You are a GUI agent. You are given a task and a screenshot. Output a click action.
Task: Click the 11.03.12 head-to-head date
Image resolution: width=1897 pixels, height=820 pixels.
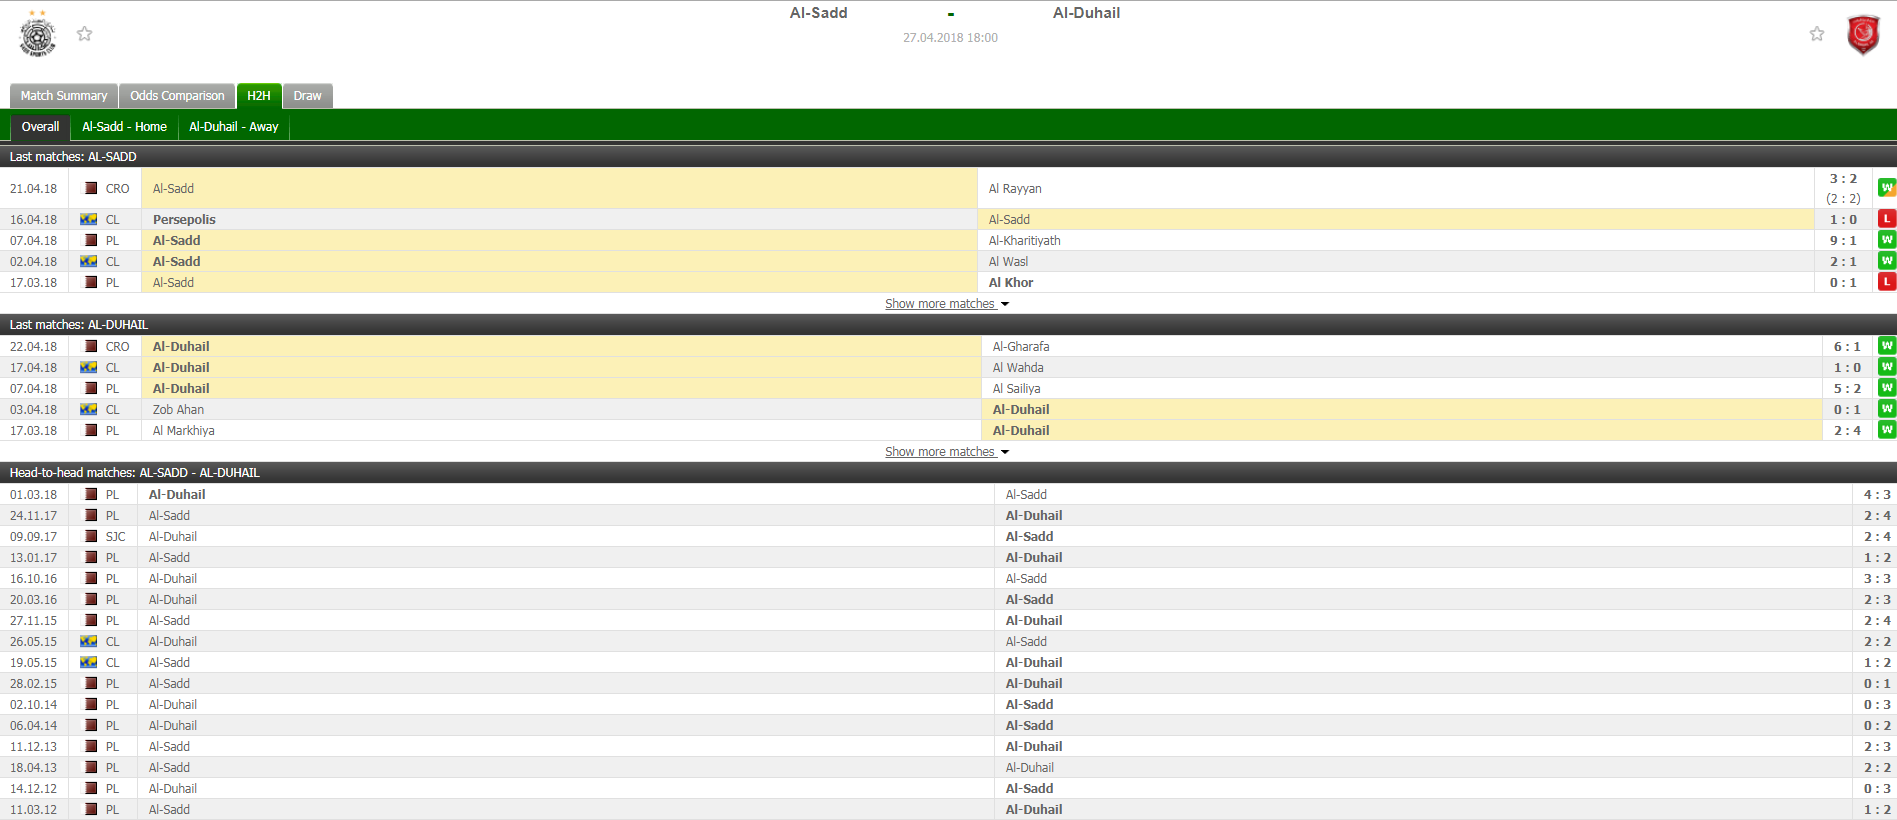coord(34,809)
